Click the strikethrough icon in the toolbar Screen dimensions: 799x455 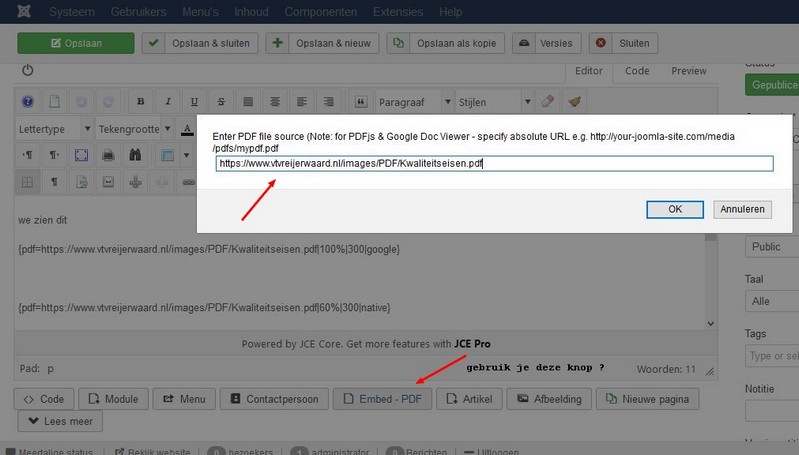pos(220,102)
